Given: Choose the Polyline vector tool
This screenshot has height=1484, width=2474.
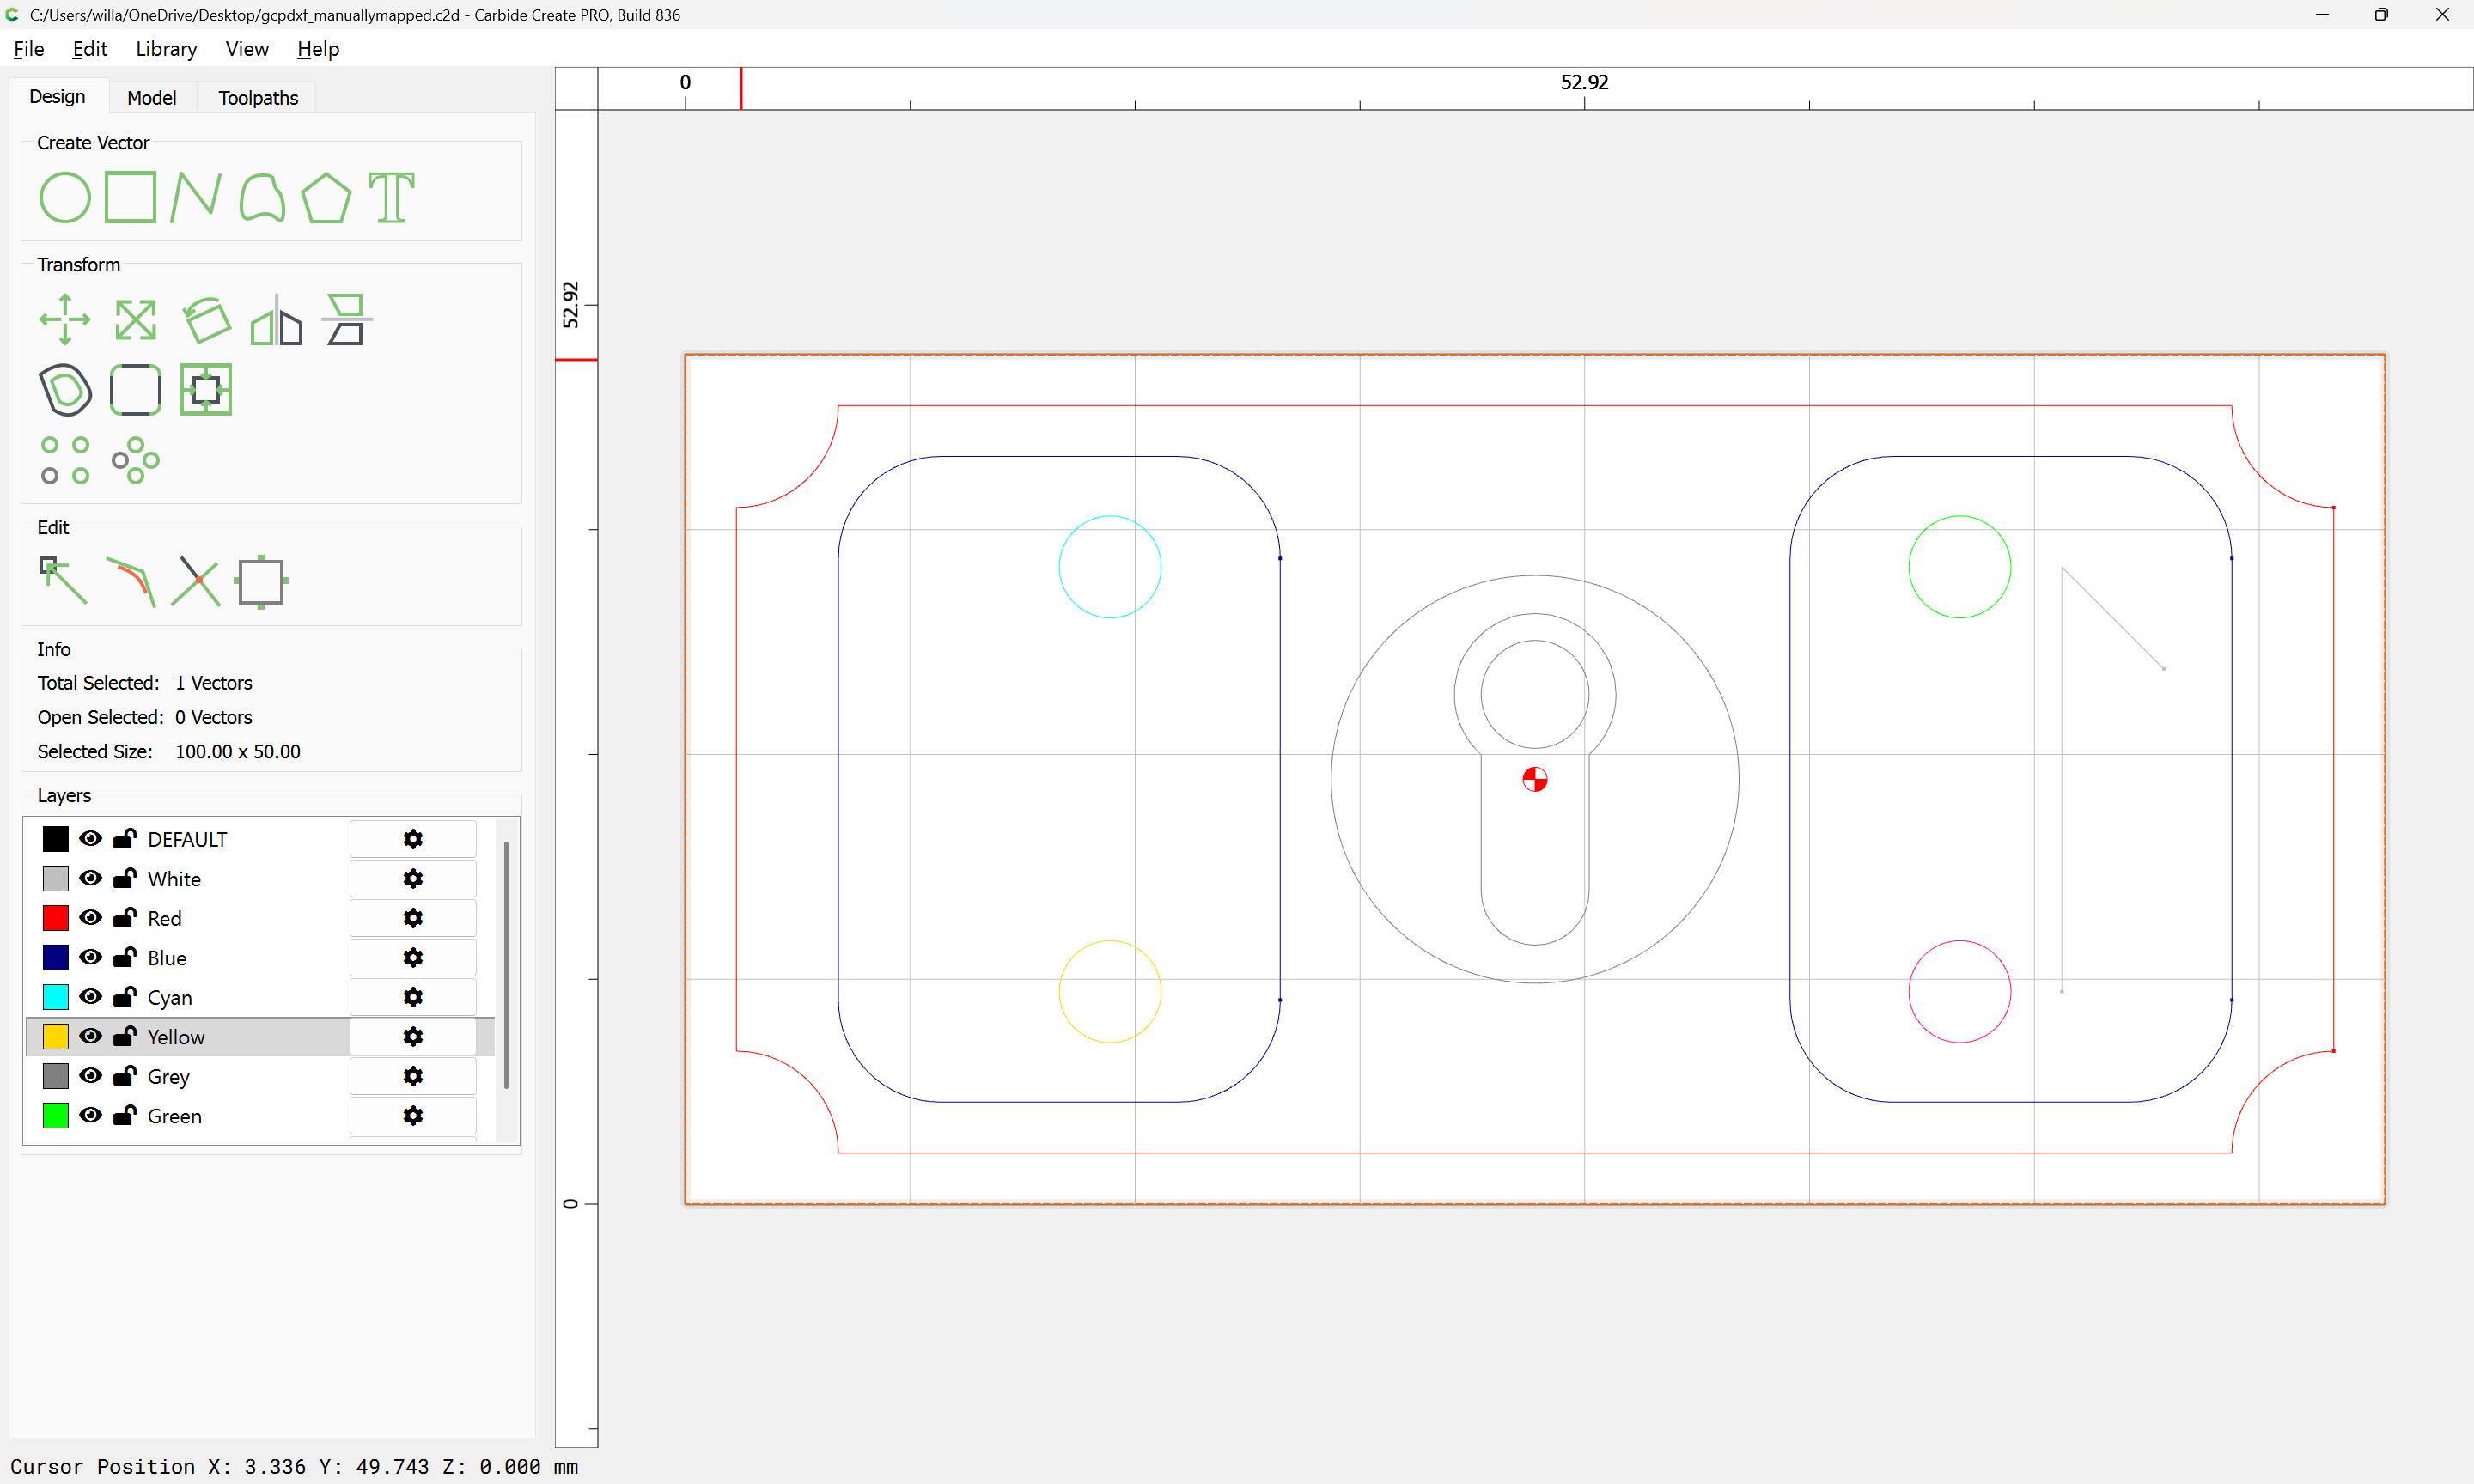Looking at the screenshot, I should (195, 197).
